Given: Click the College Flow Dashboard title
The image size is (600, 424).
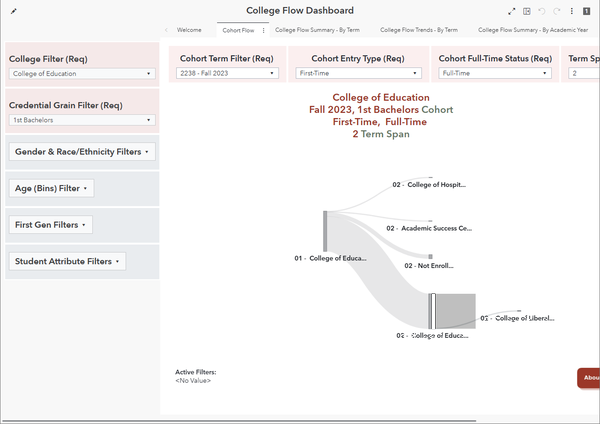Looking at the screenshot, I should pos(300,11).
